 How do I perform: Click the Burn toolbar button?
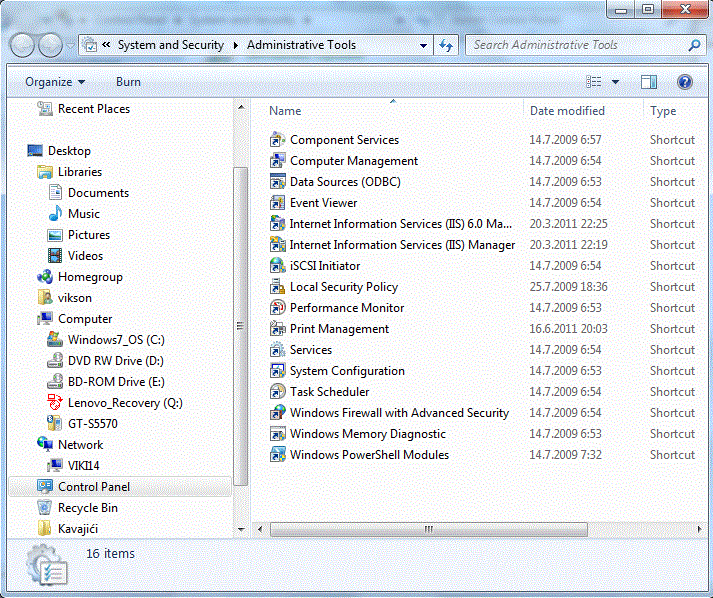(128, 82)
